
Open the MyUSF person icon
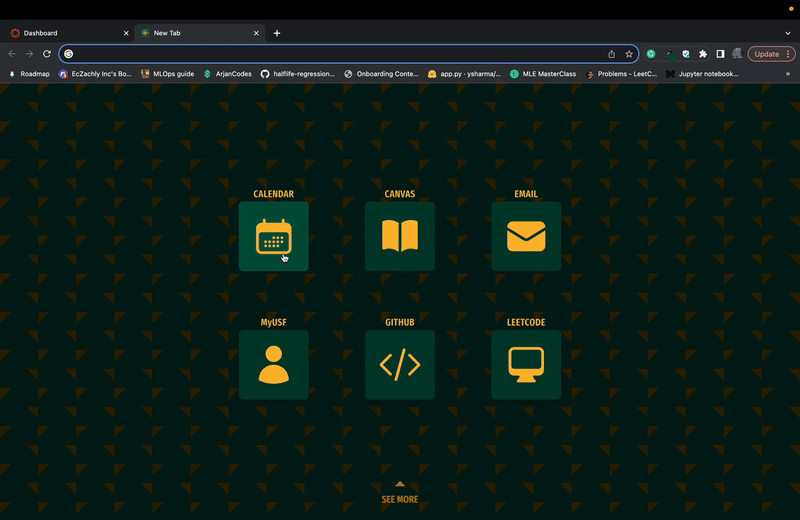(x=273, y=365)
